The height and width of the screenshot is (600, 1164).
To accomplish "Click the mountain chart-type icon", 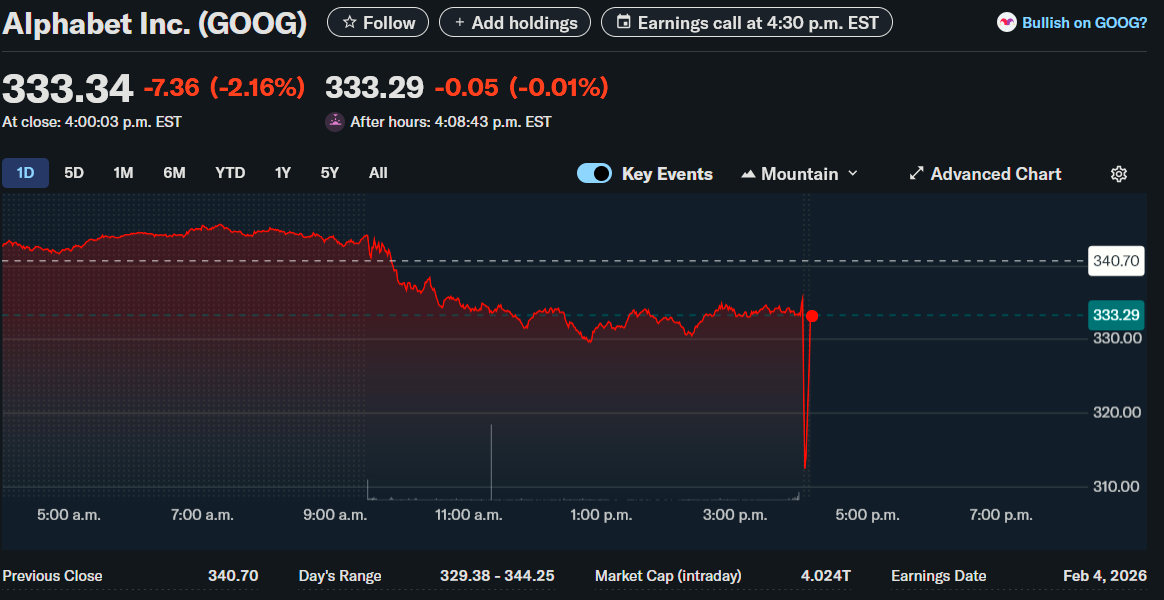I will click(748, 174).
